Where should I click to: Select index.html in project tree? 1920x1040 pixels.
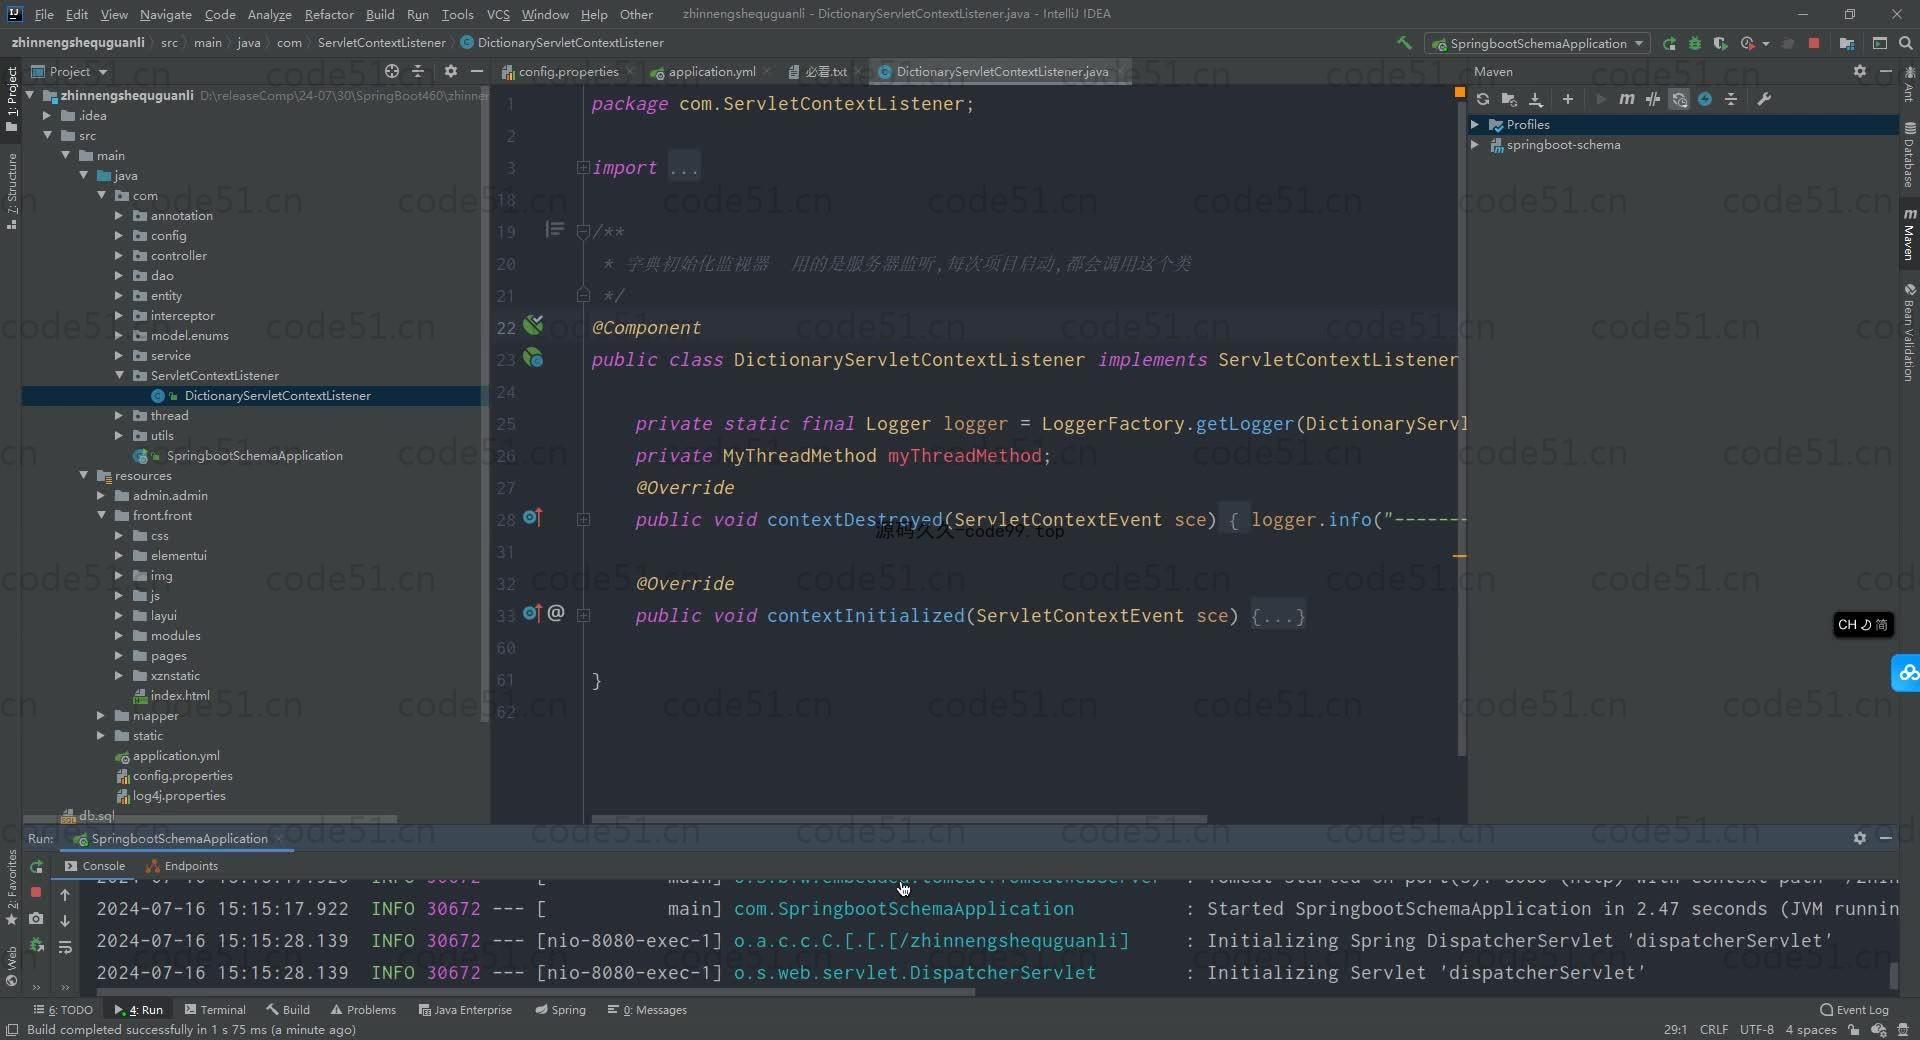point(180,695)
